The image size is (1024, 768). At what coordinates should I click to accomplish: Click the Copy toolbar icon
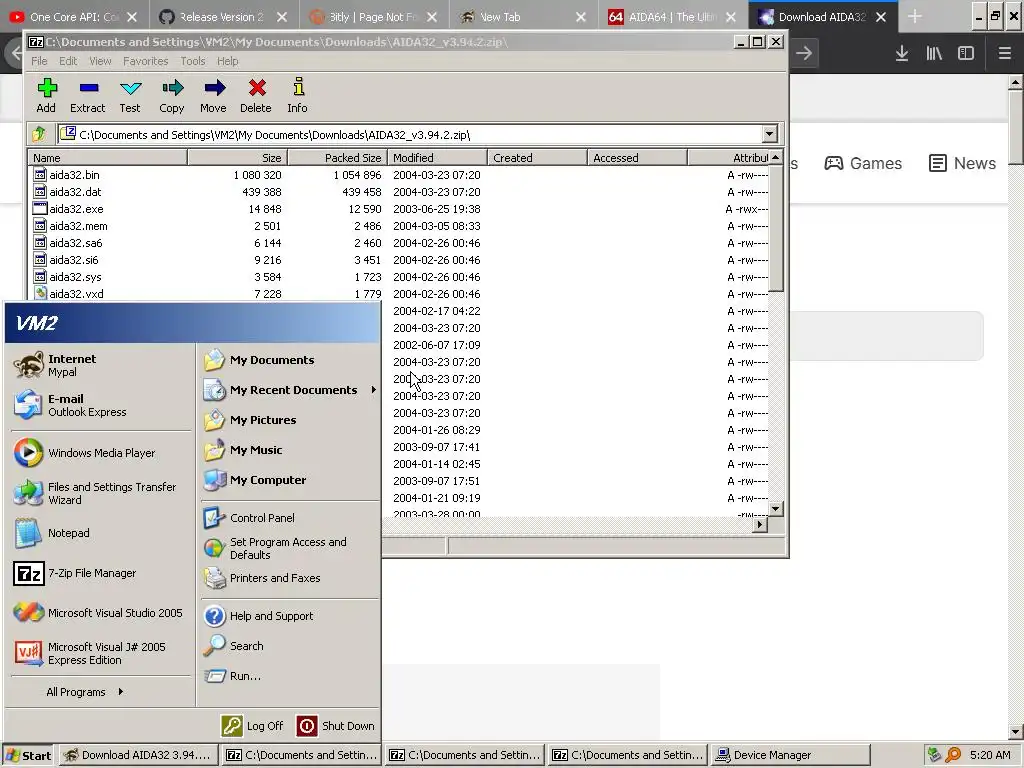pyautogui.click(x=172, y=95)
